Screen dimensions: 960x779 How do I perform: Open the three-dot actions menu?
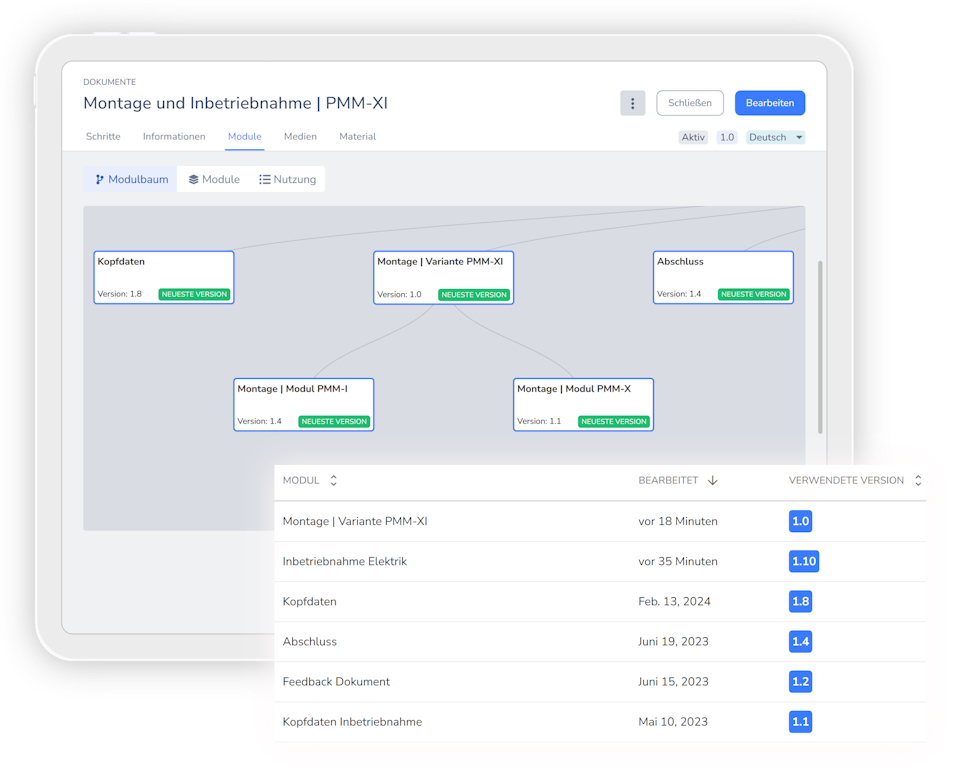pyautogui.click(x=632, y=103)
